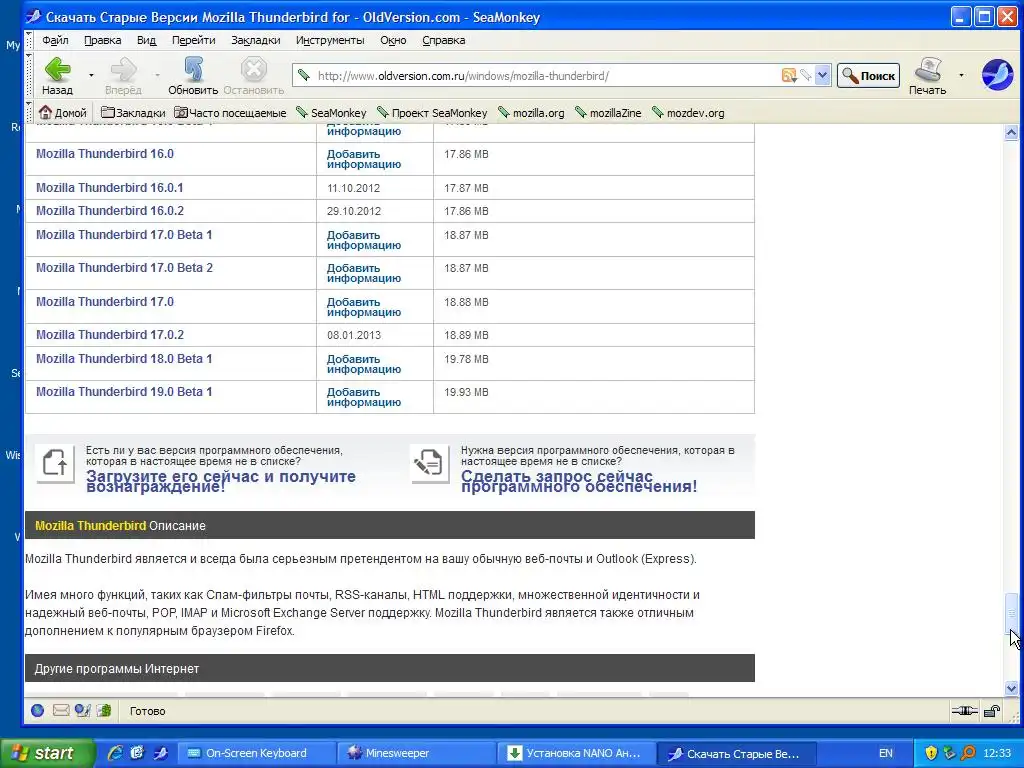Click Добавить информацию for Thunderbird 16.0

(364, 159)
